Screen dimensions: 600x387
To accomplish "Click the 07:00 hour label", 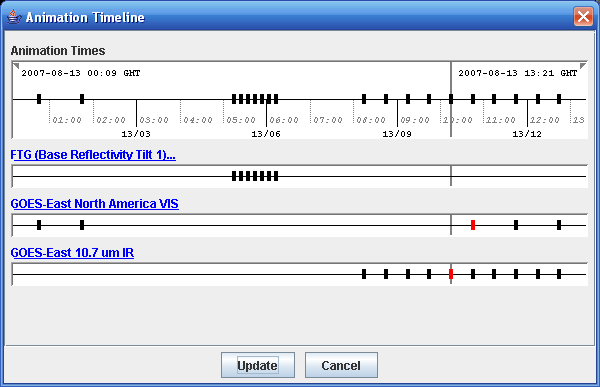I will (328, 120).
